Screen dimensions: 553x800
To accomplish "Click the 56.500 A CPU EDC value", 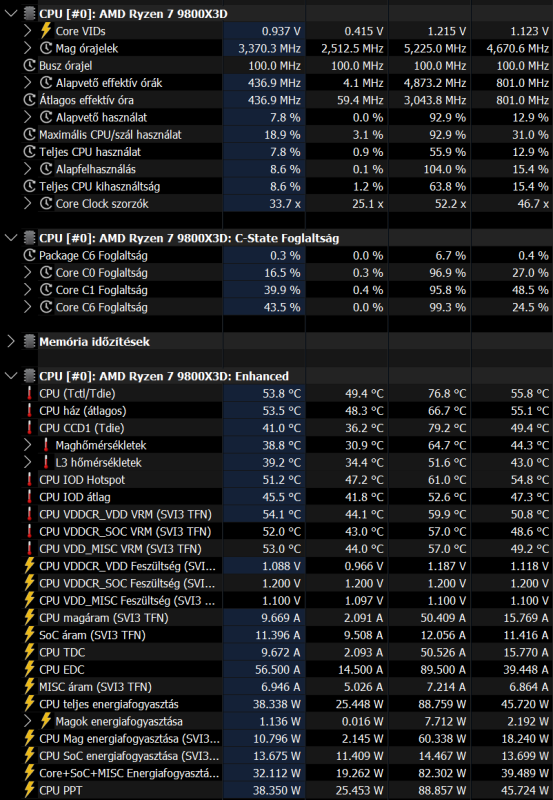I will (x=278, y=670).
